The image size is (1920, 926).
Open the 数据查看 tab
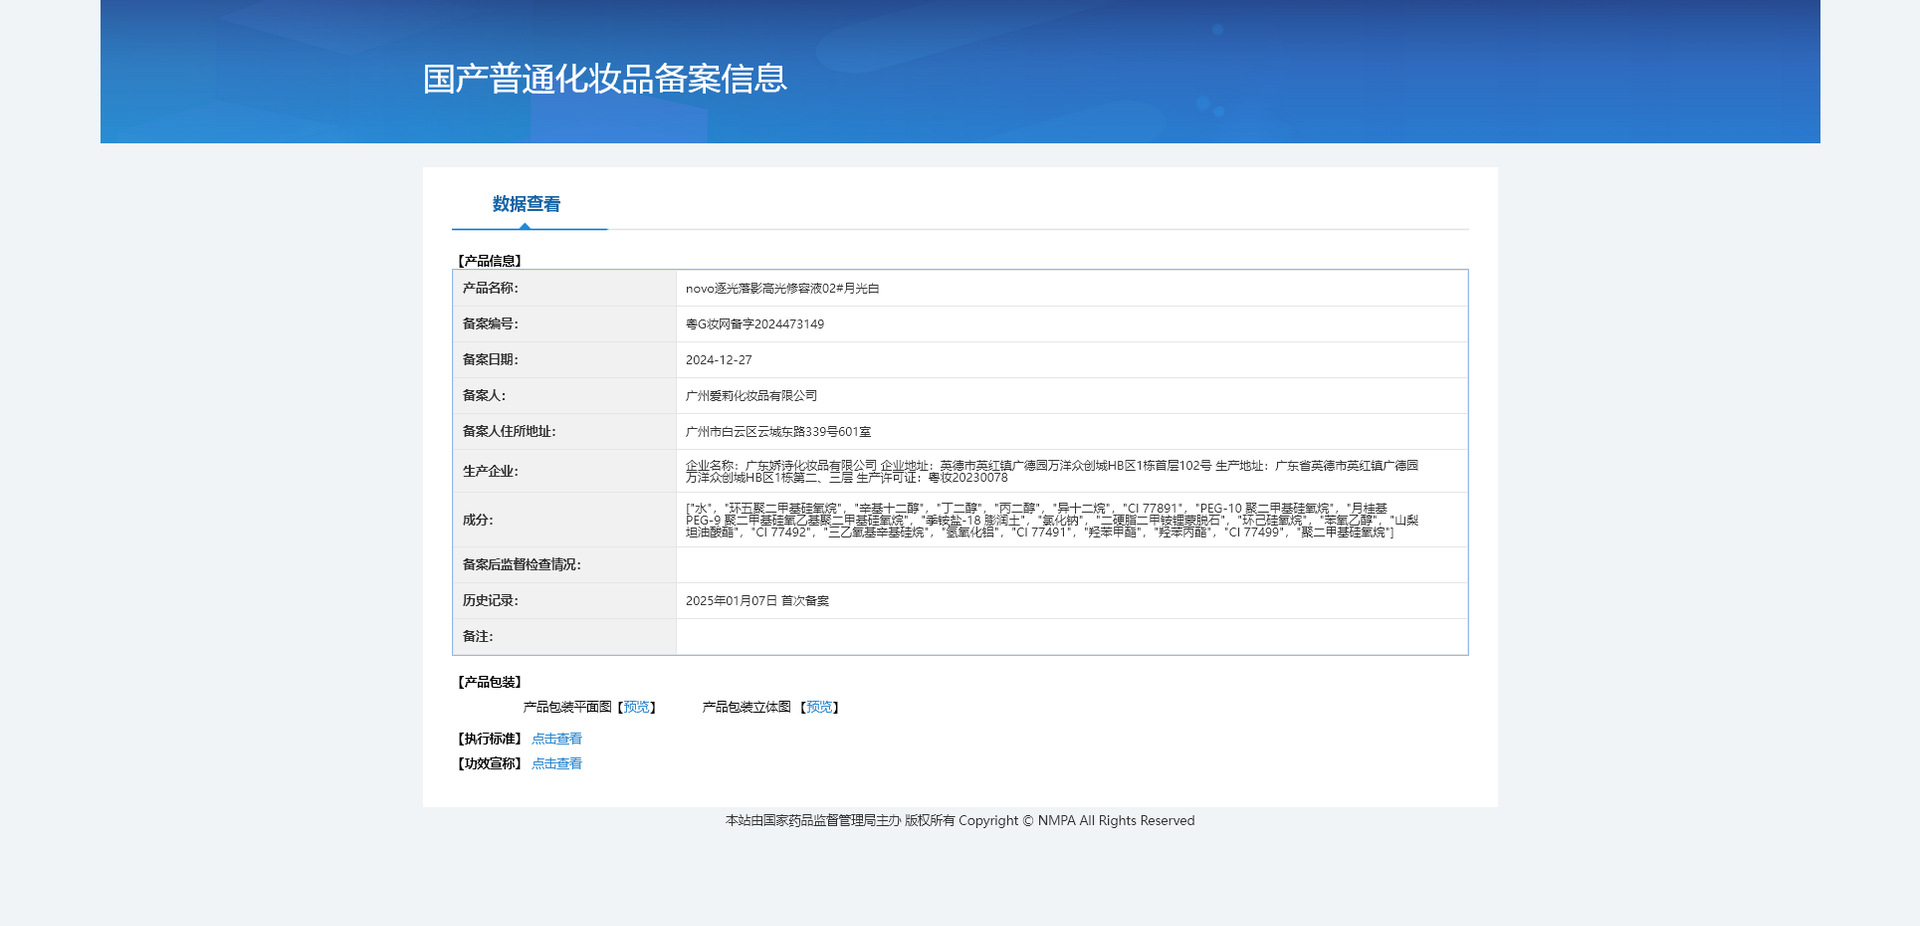click(x=526, y=204)
